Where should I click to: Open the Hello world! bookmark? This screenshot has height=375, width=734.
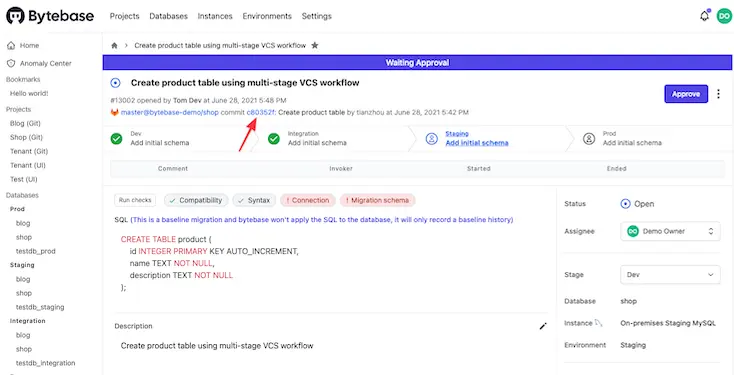coord(29,93)
